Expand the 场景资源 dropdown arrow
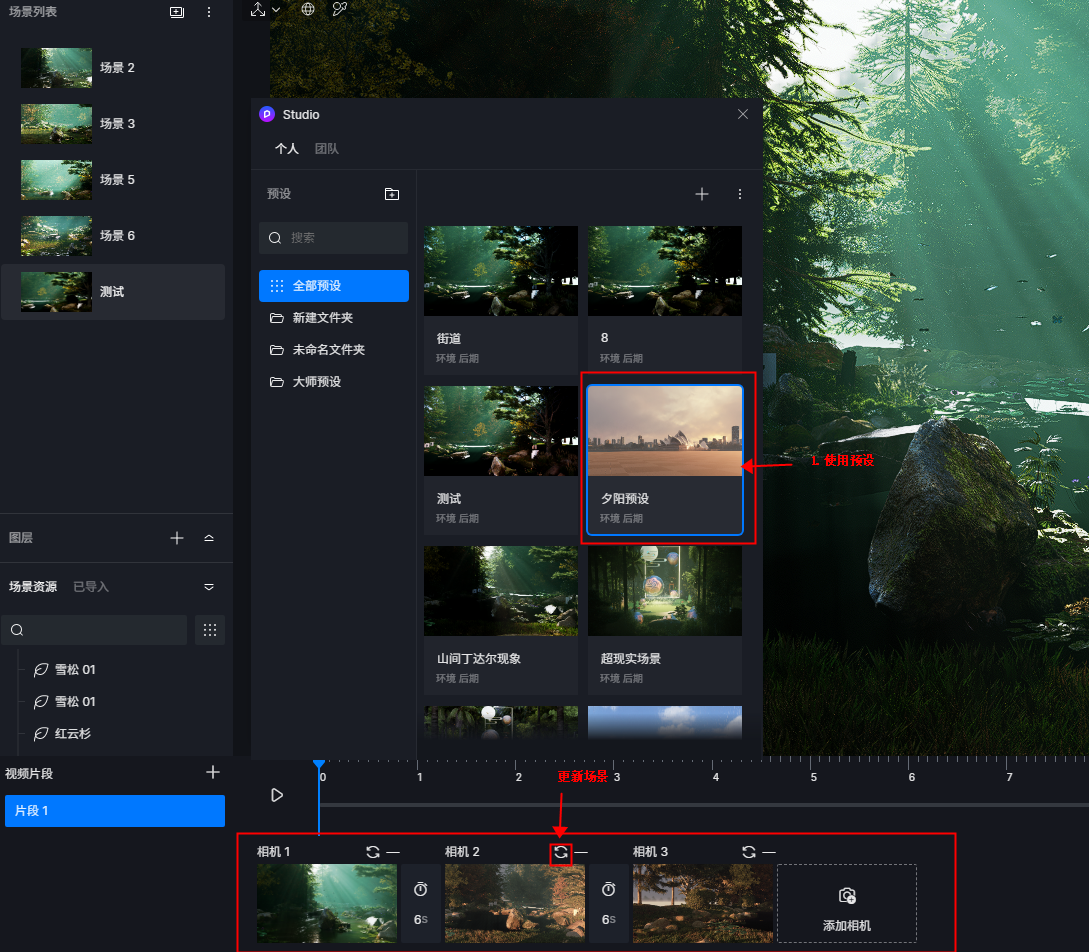 tap(209, 587)
